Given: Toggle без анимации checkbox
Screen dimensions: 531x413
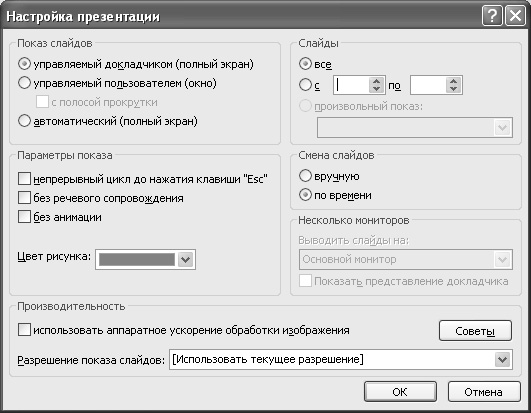Looking at the screenshot, I should (x=24, y=216).
